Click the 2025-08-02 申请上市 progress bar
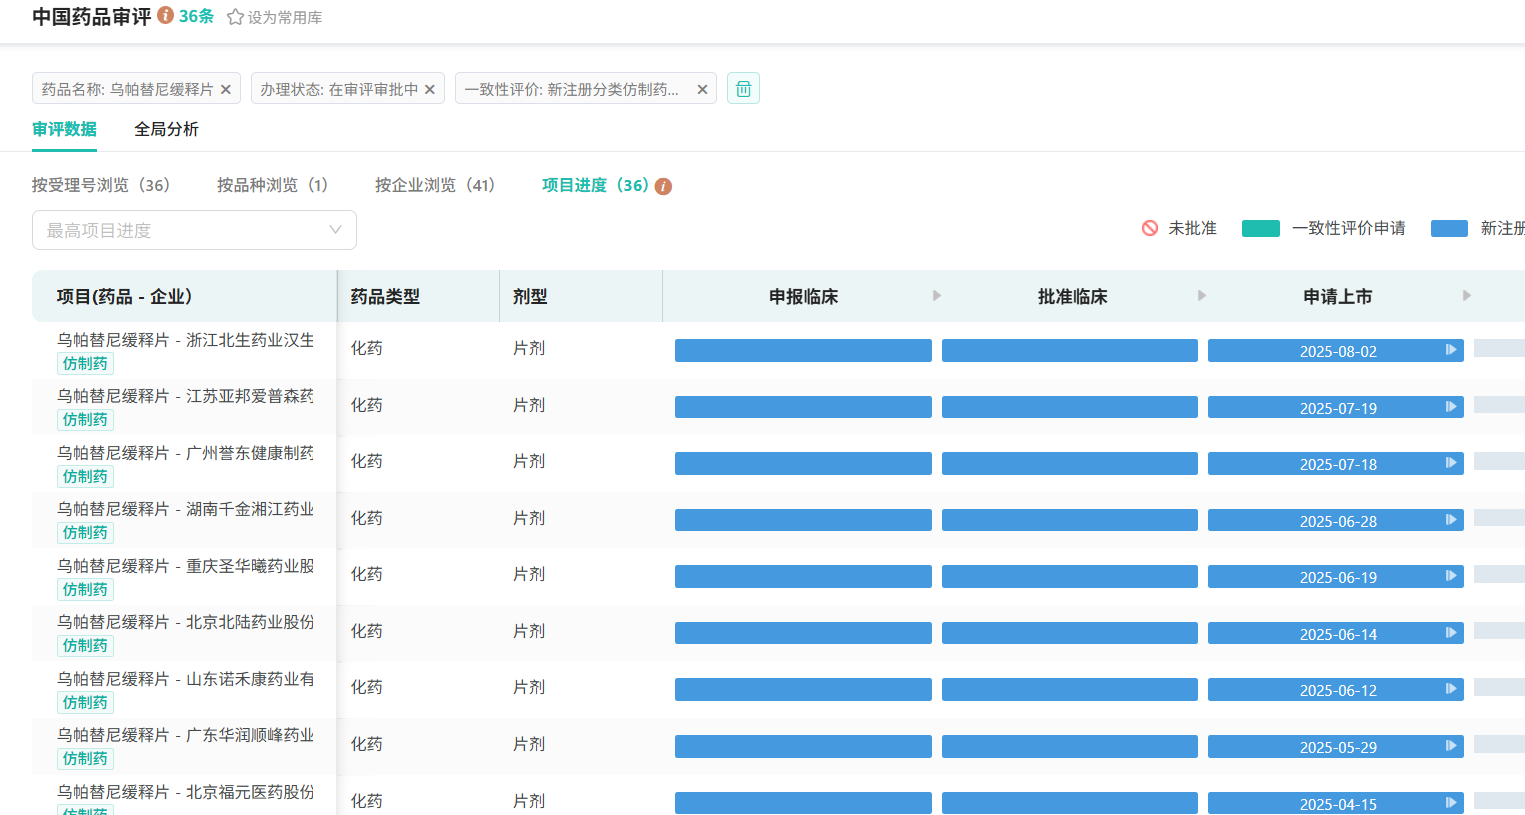This screenshot has height=815, width=1525. pos(1335,351)
